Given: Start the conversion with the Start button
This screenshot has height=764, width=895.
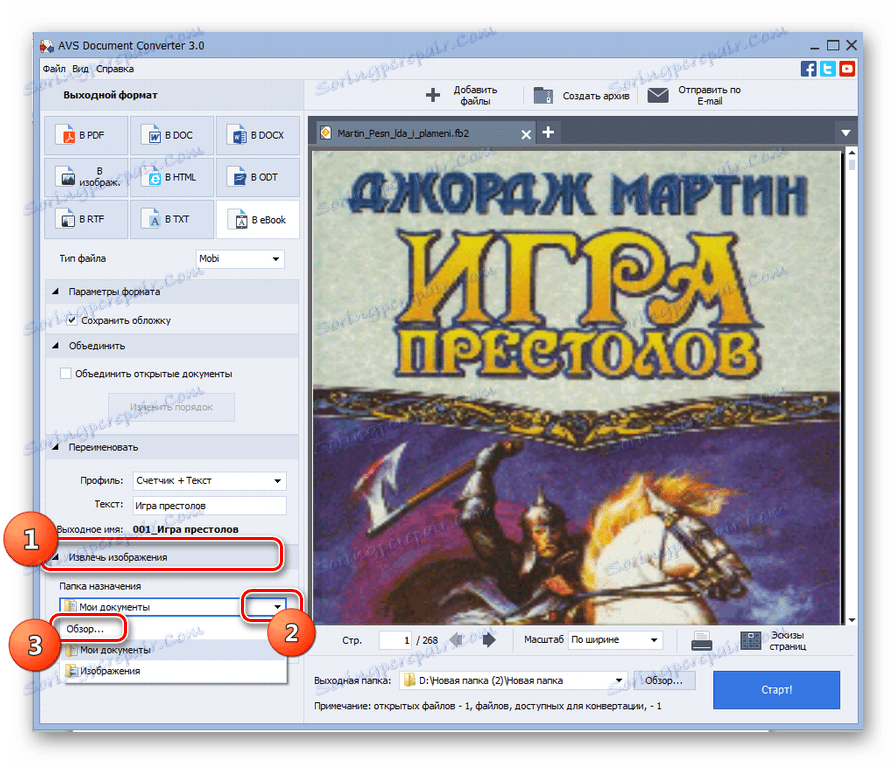Looking at the screenshot, I should (776, 690).
